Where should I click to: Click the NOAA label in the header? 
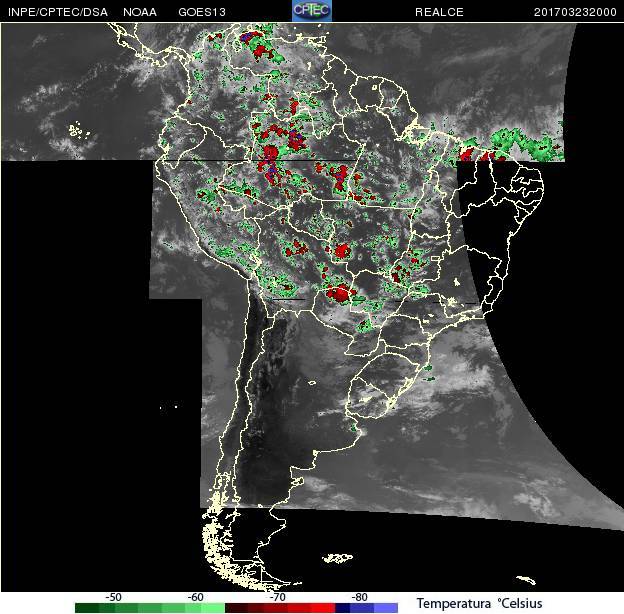click(x=140, y=12)
